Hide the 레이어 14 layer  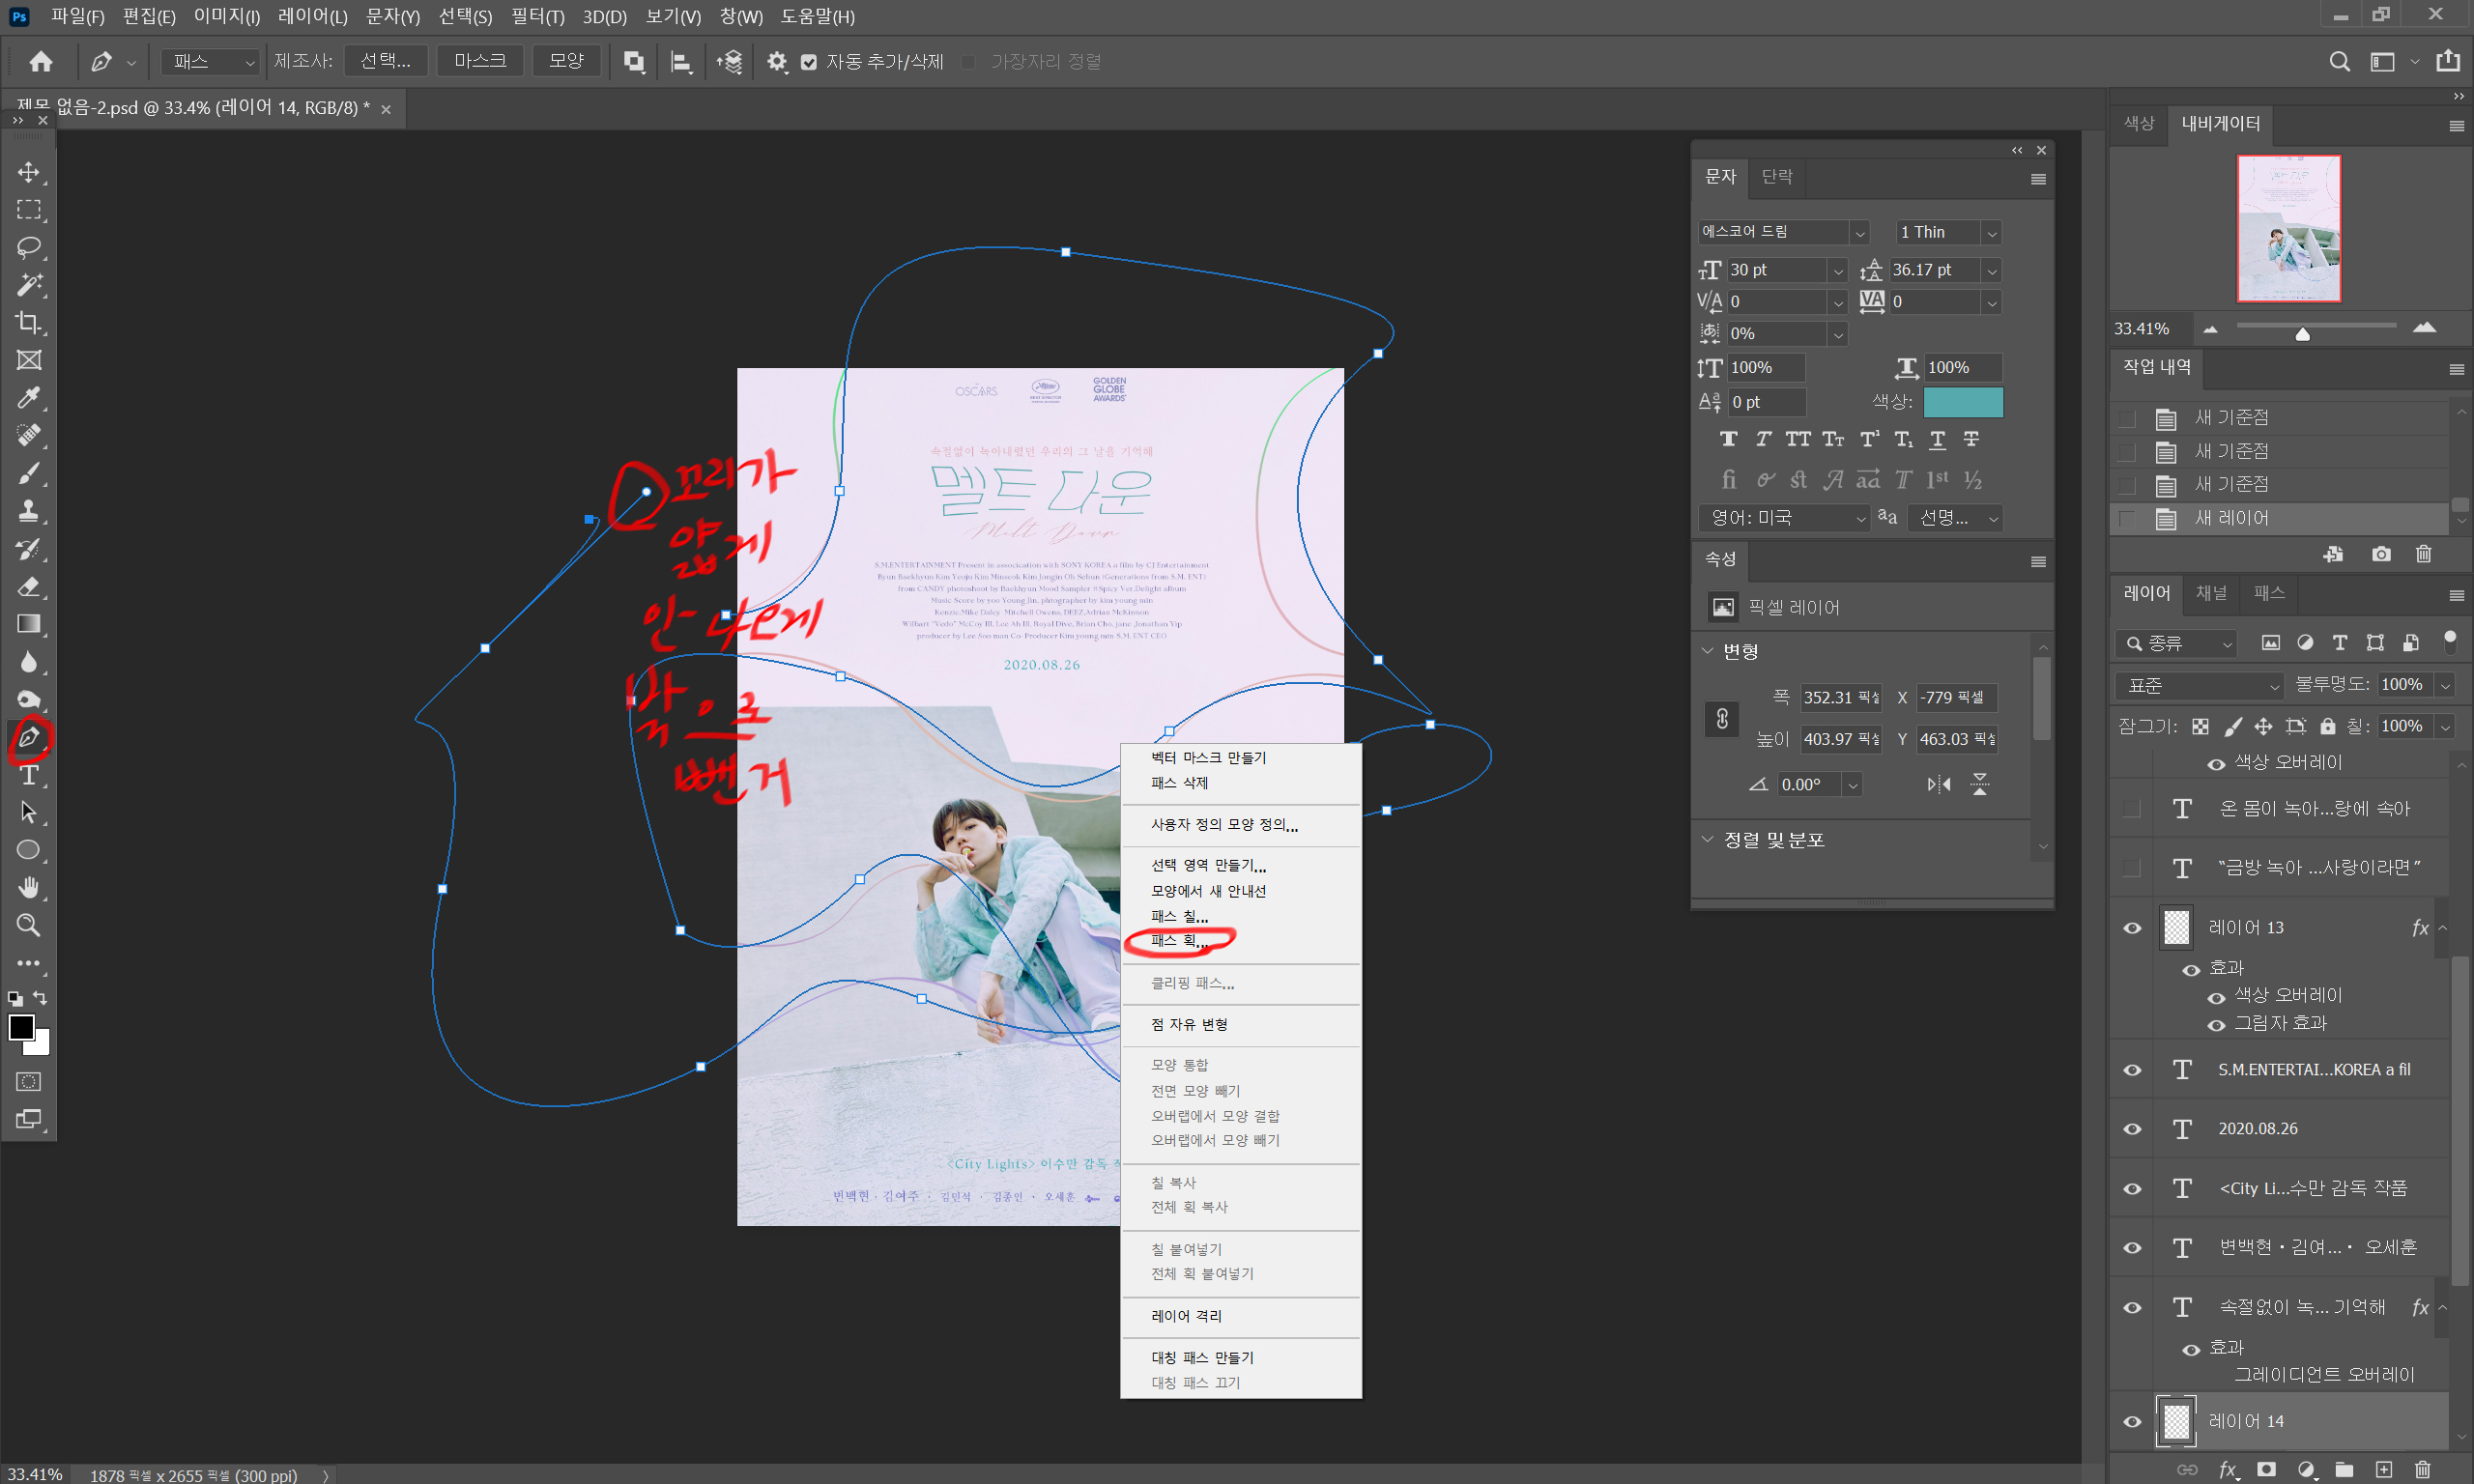[x=2132, y=1421]
